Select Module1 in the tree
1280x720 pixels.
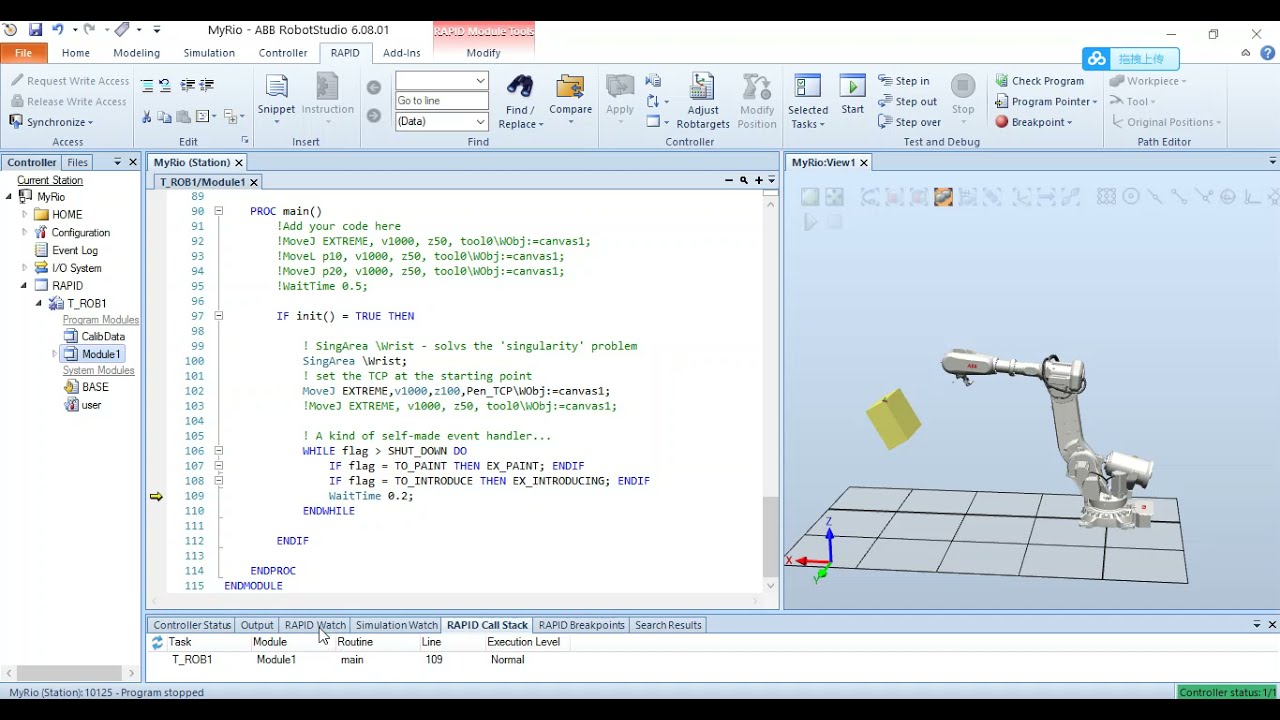click(92, 354)
